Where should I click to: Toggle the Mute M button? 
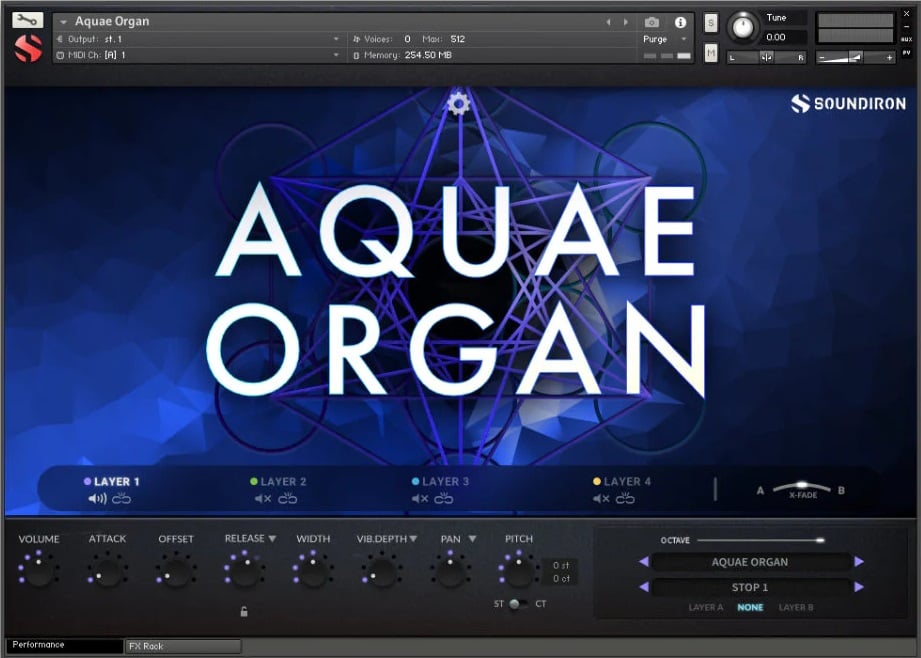coord(711,53)
